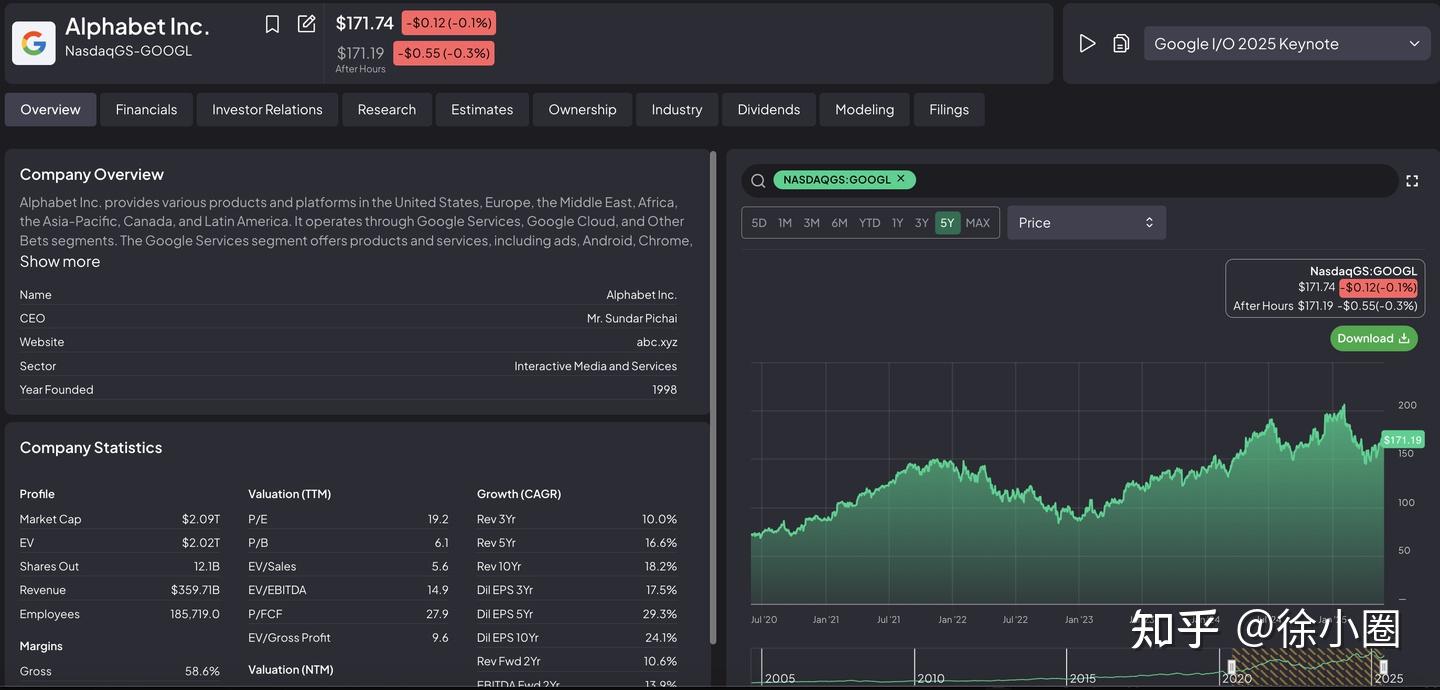Go to the Modeling tab
This screenshot has height=690, width=1440.
(x=865, y=109)
